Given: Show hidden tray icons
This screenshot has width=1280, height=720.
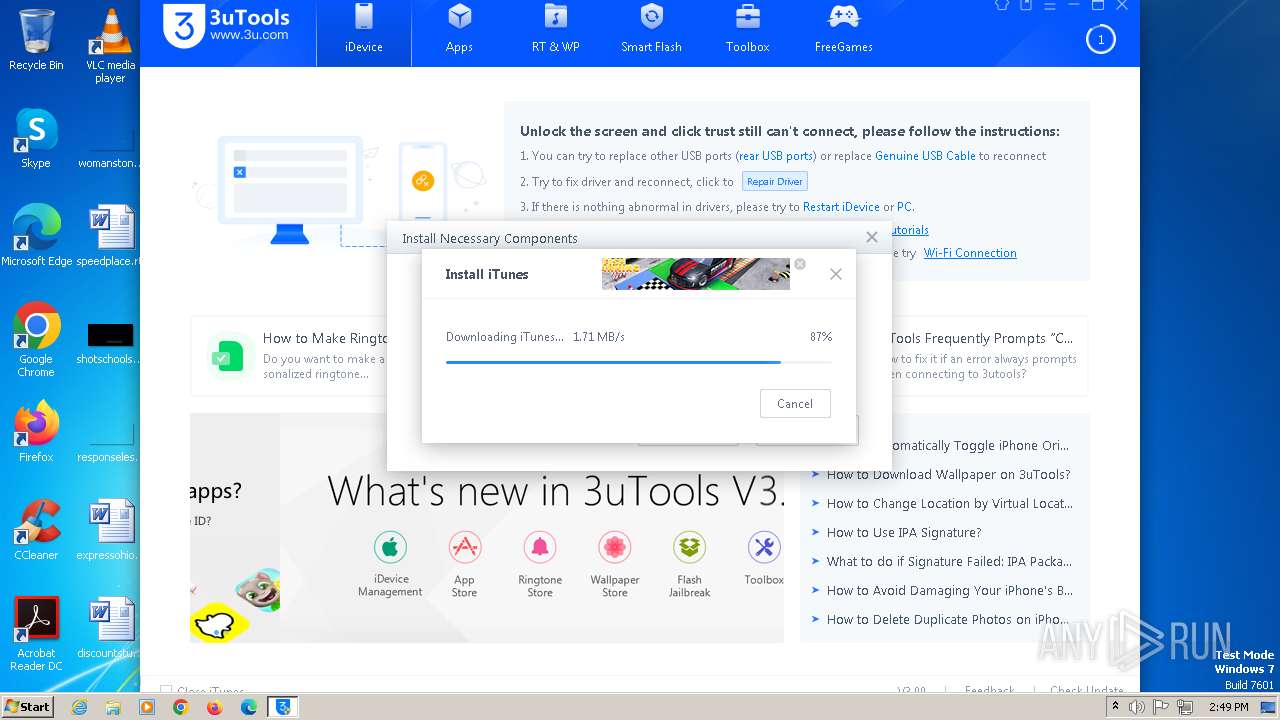Looking at the screenshot, I should pos(1116,707).
